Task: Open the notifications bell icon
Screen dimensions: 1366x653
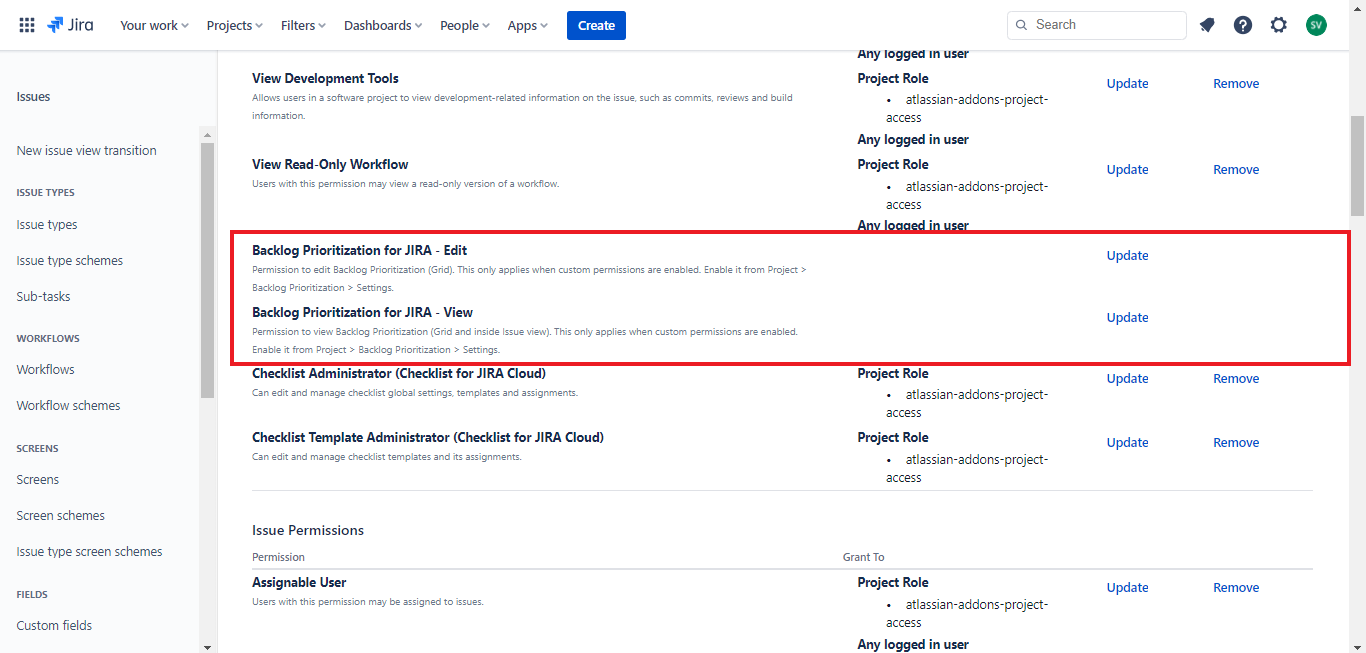Action: (x=1207, y=25)
